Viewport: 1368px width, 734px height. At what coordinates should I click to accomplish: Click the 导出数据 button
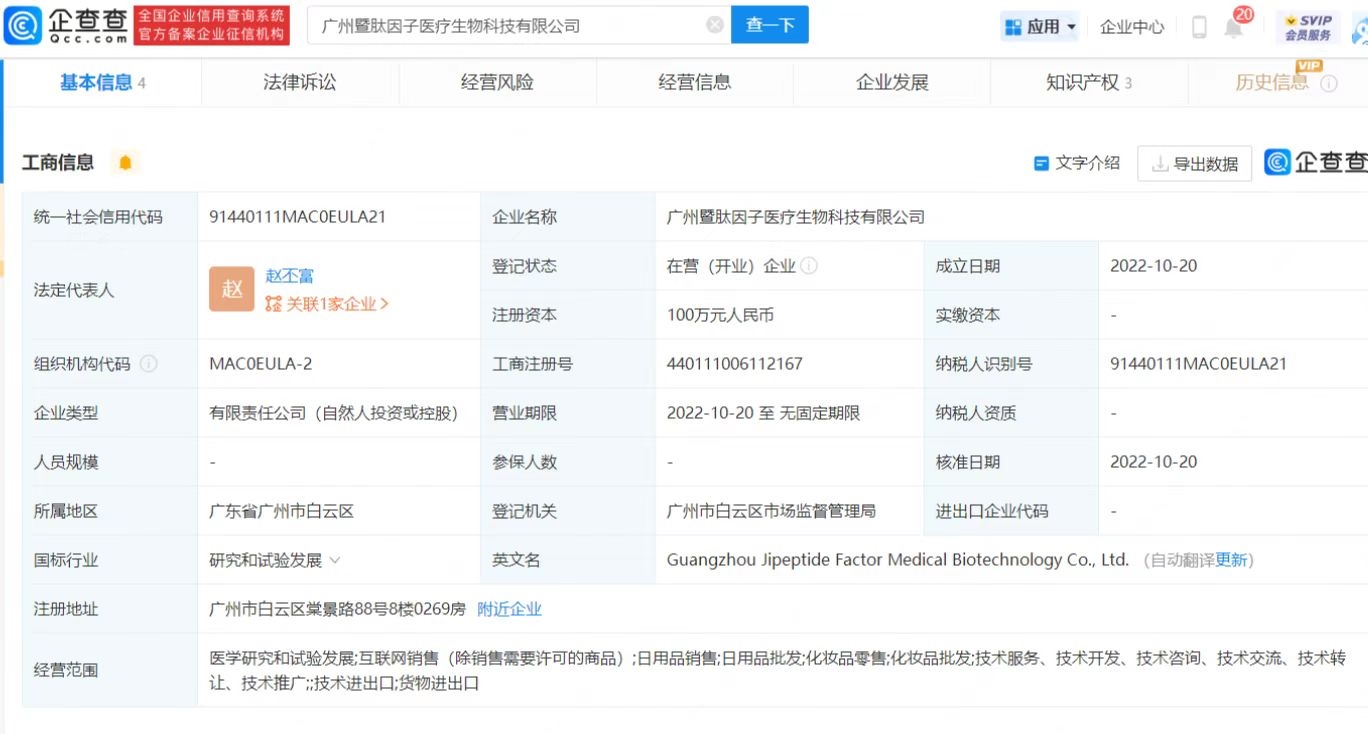[x=1194, y=164]
